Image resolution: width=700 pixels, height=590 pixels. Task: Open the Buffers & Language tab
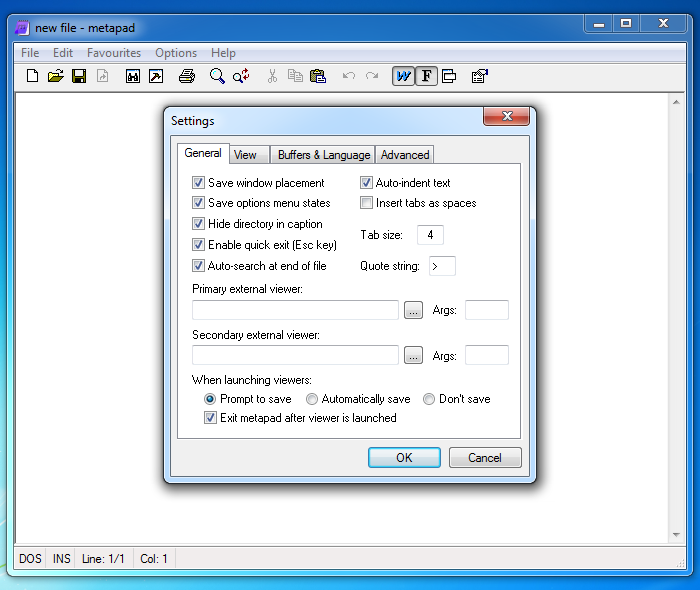(x=323, y=155)
